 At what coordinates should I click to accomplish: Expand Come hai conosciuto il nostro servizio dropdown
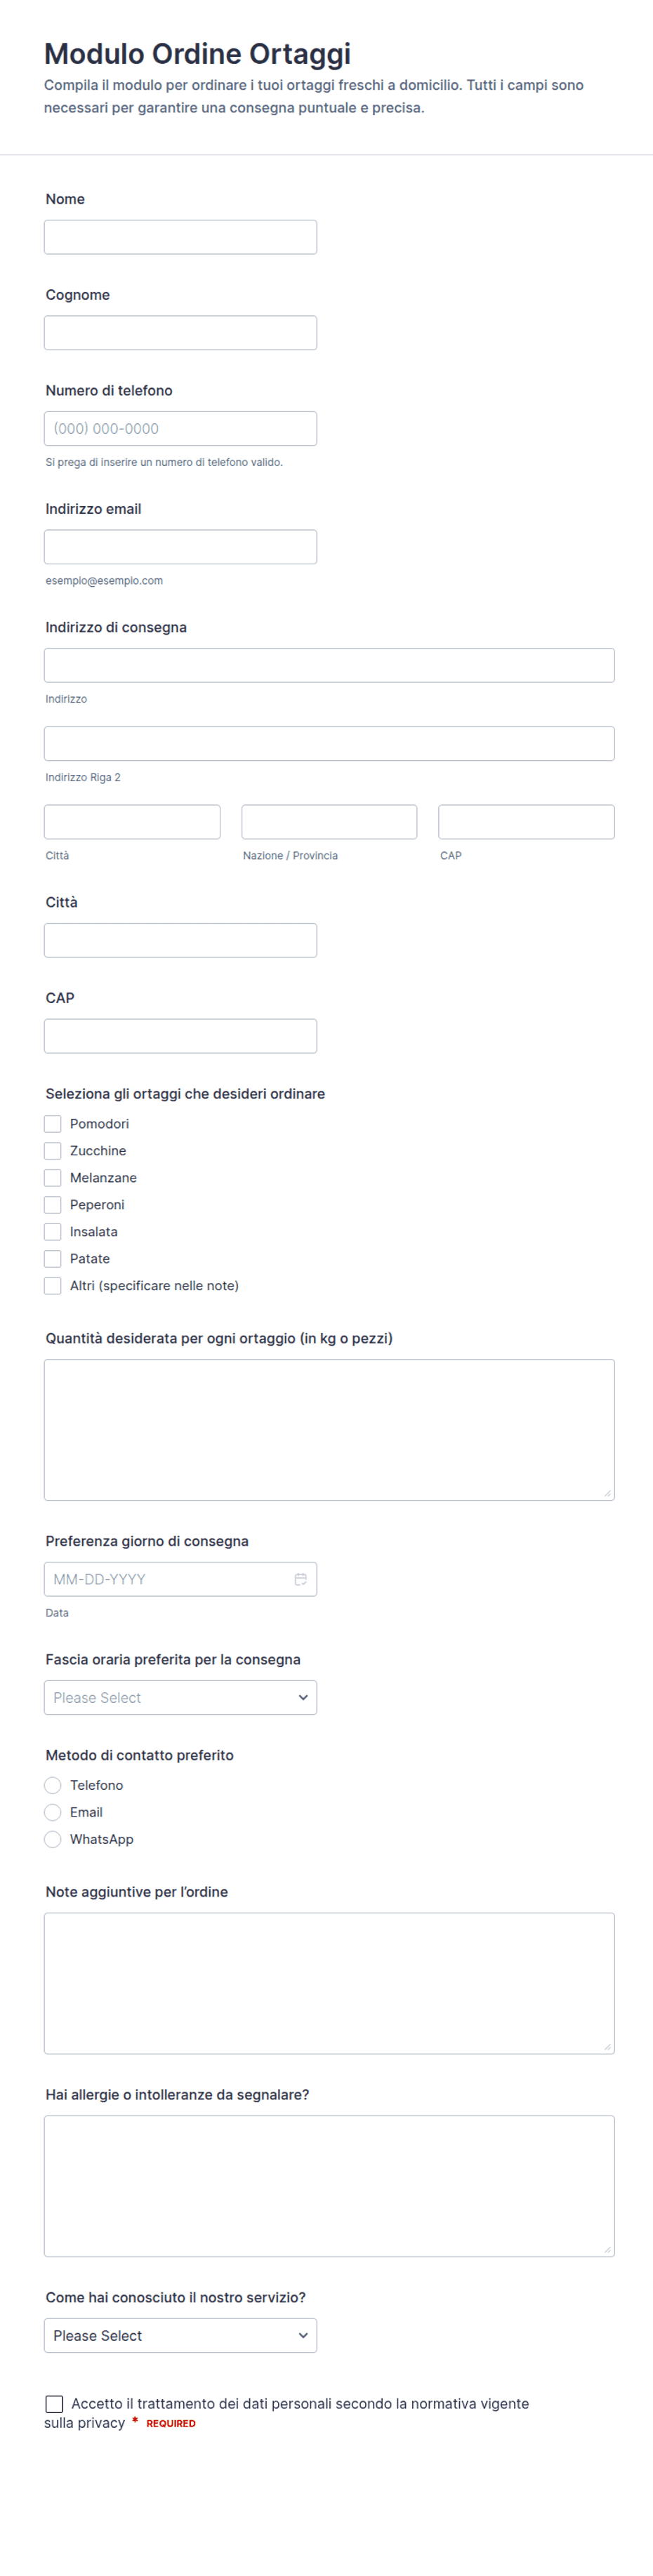(x=180, y=2335)
